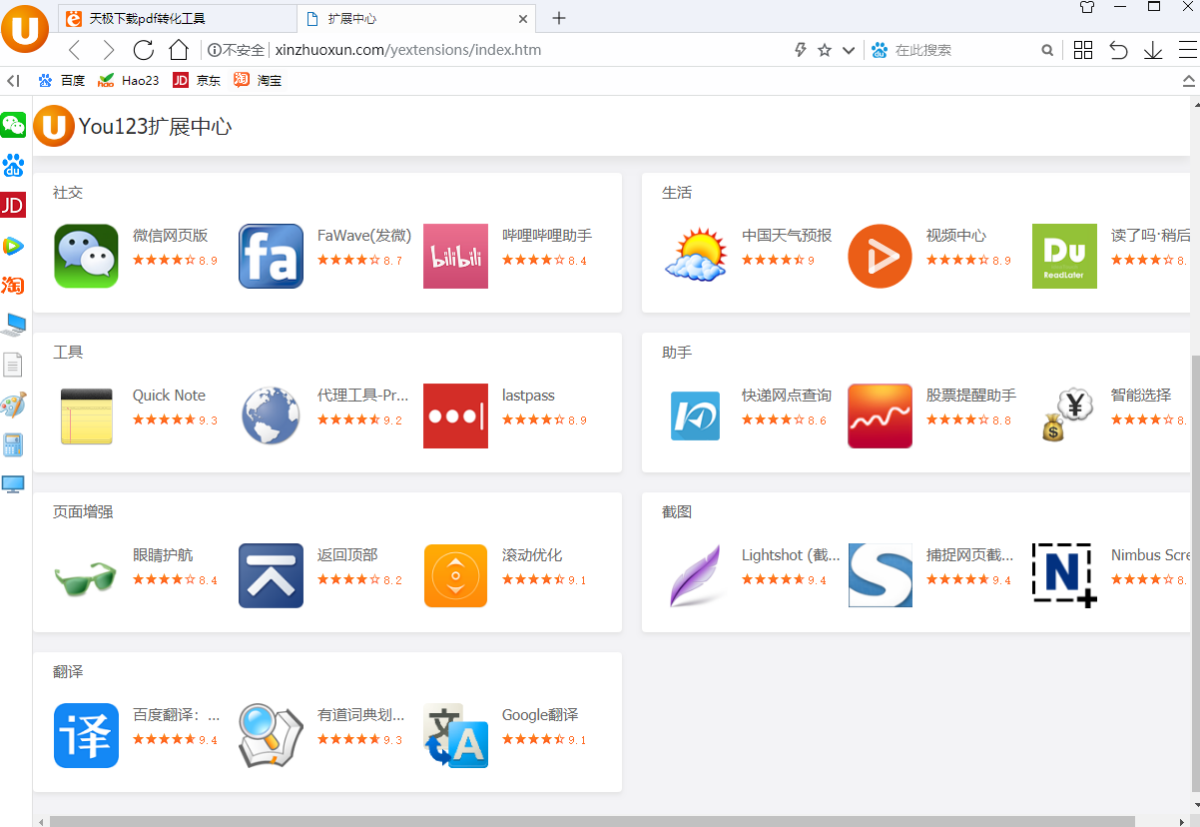Click the calculator sidebar icon

pos(13,445)
